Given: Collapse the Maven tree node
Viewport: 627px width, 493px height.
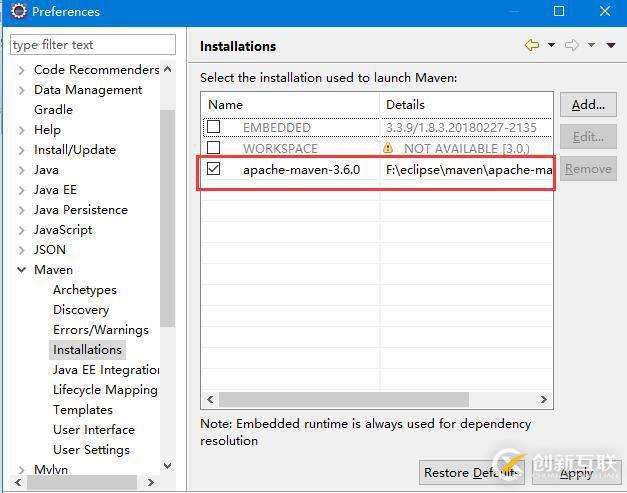Looking at the screenshot, I should [x=22, y=270].
